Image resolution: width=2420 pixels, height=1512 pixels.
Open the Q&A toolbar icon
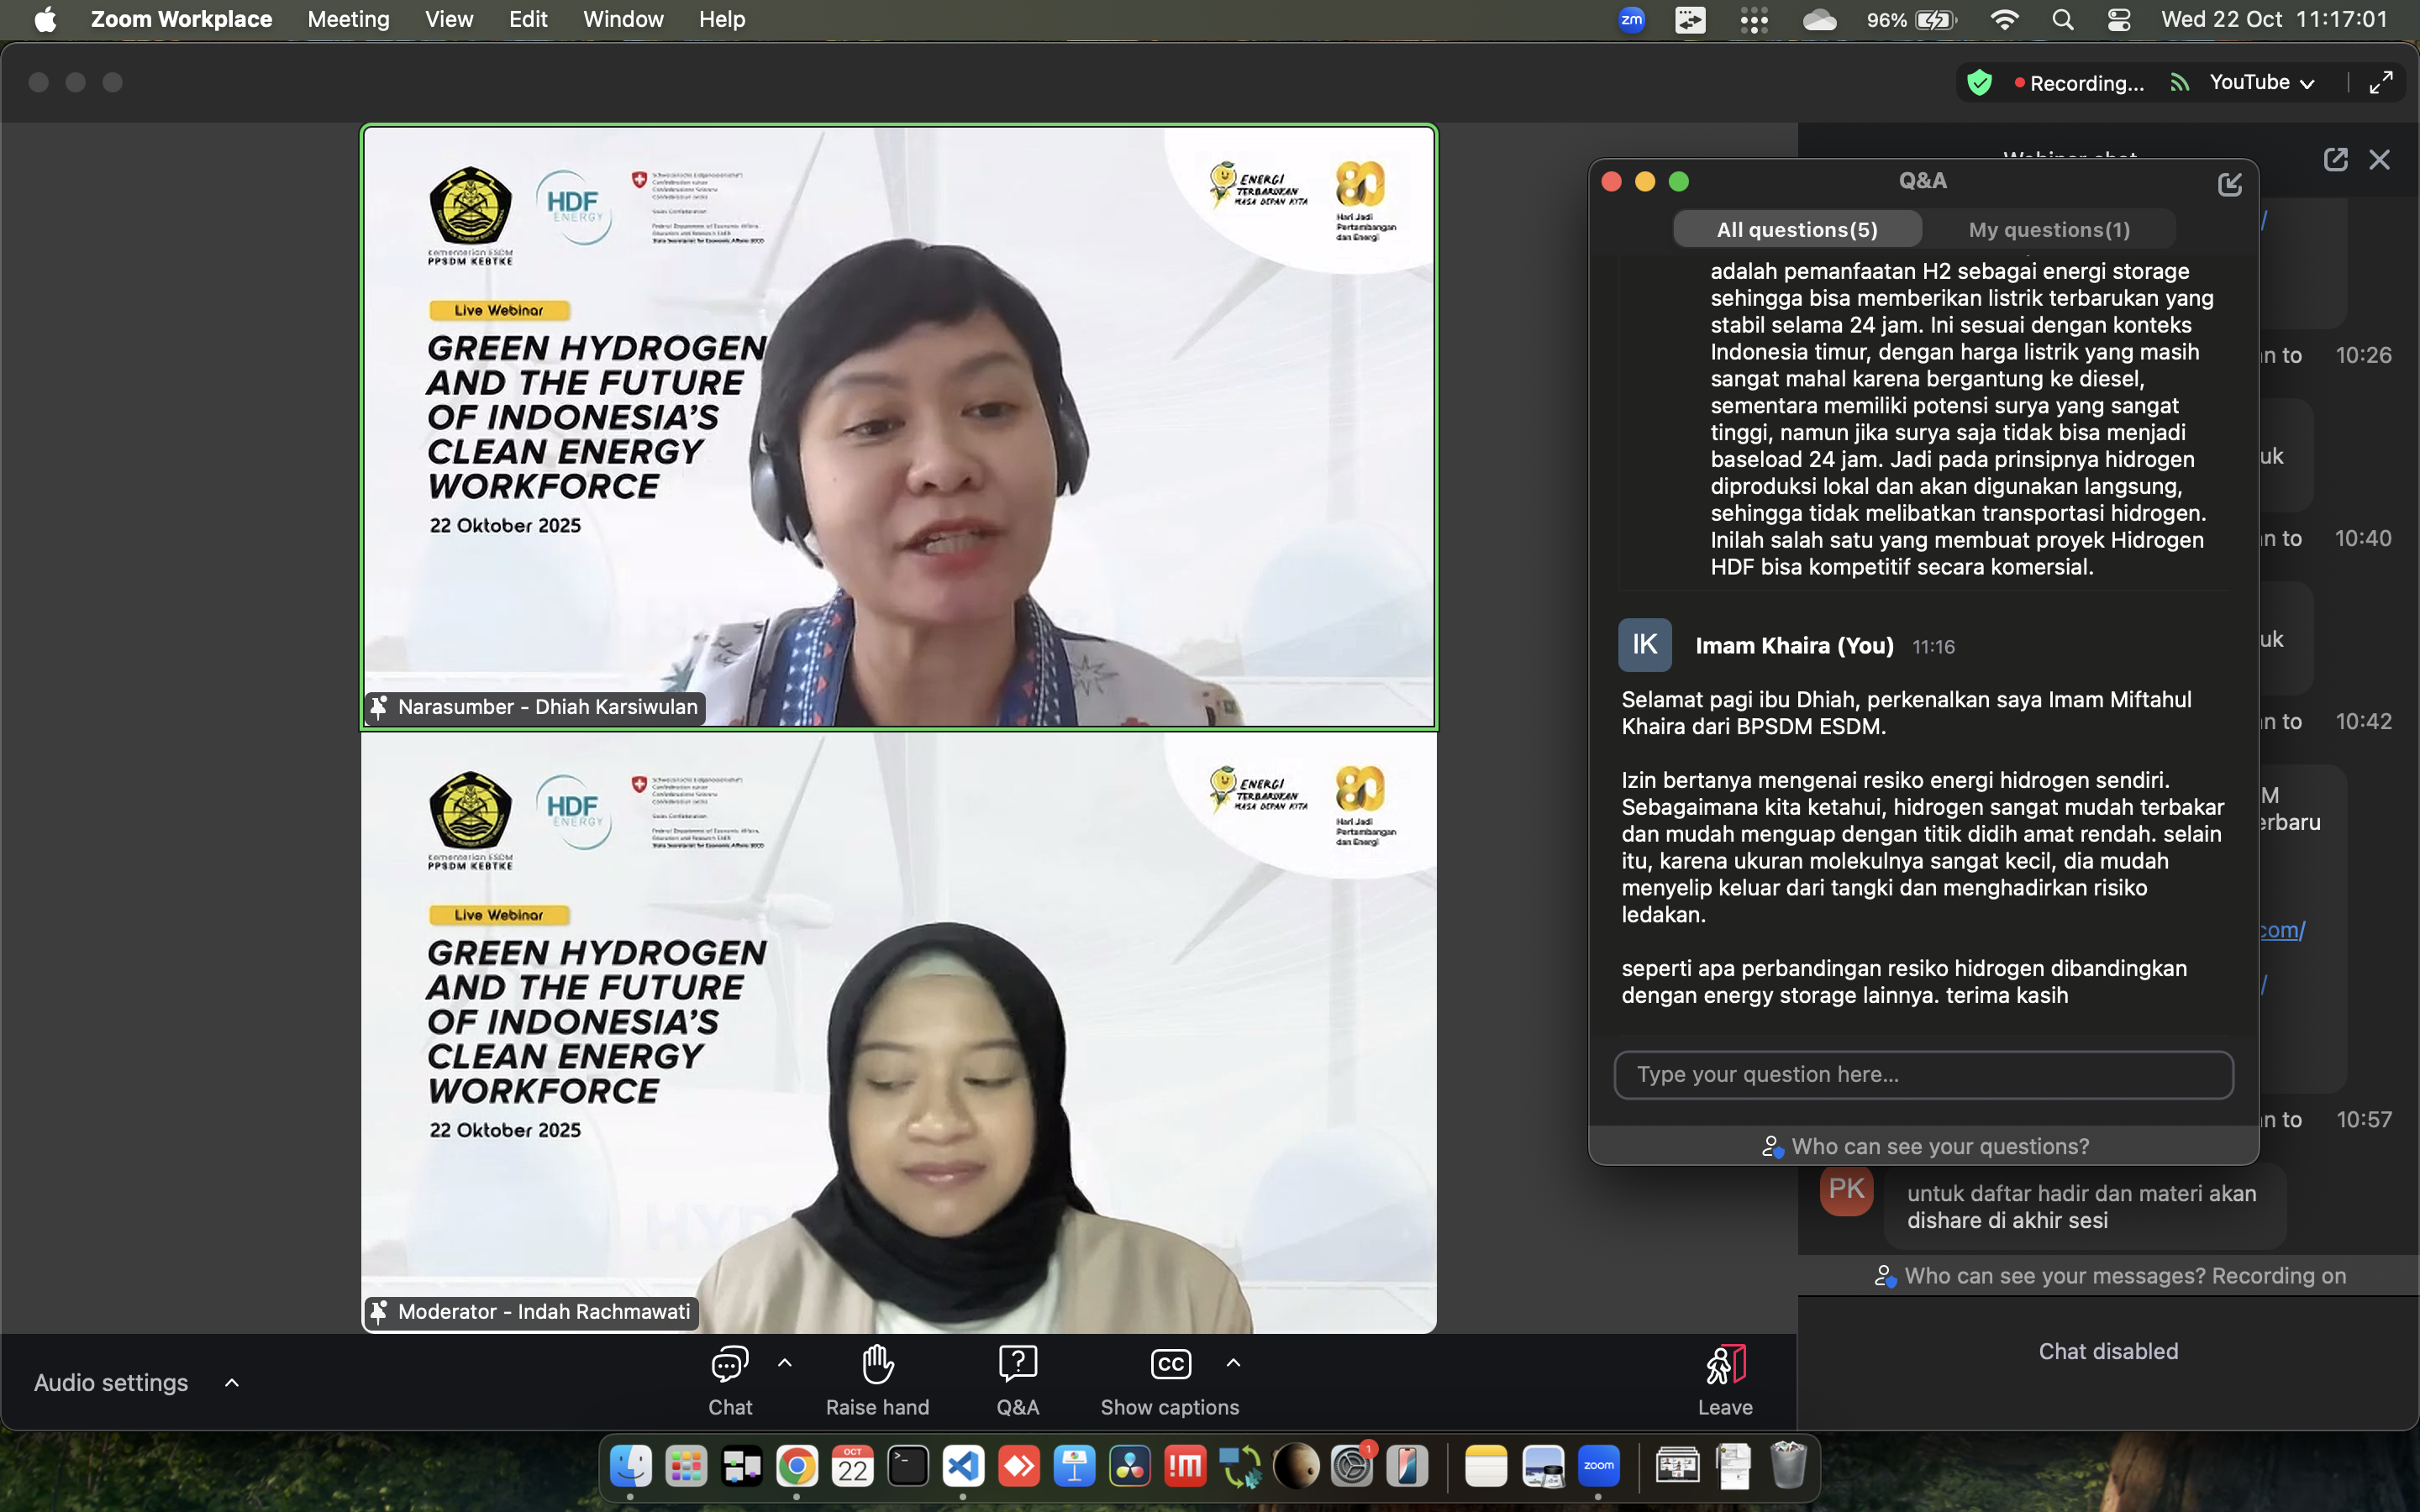(x=1017, y=1365)
